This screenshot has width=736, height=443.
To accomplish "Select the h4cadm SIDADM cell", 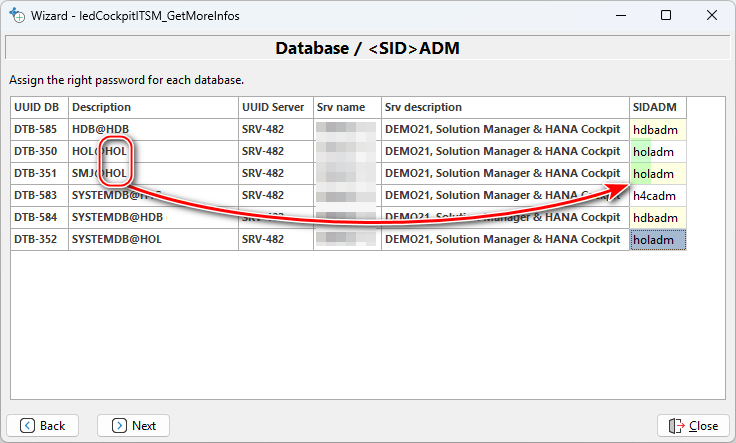I will pos(657,195).
